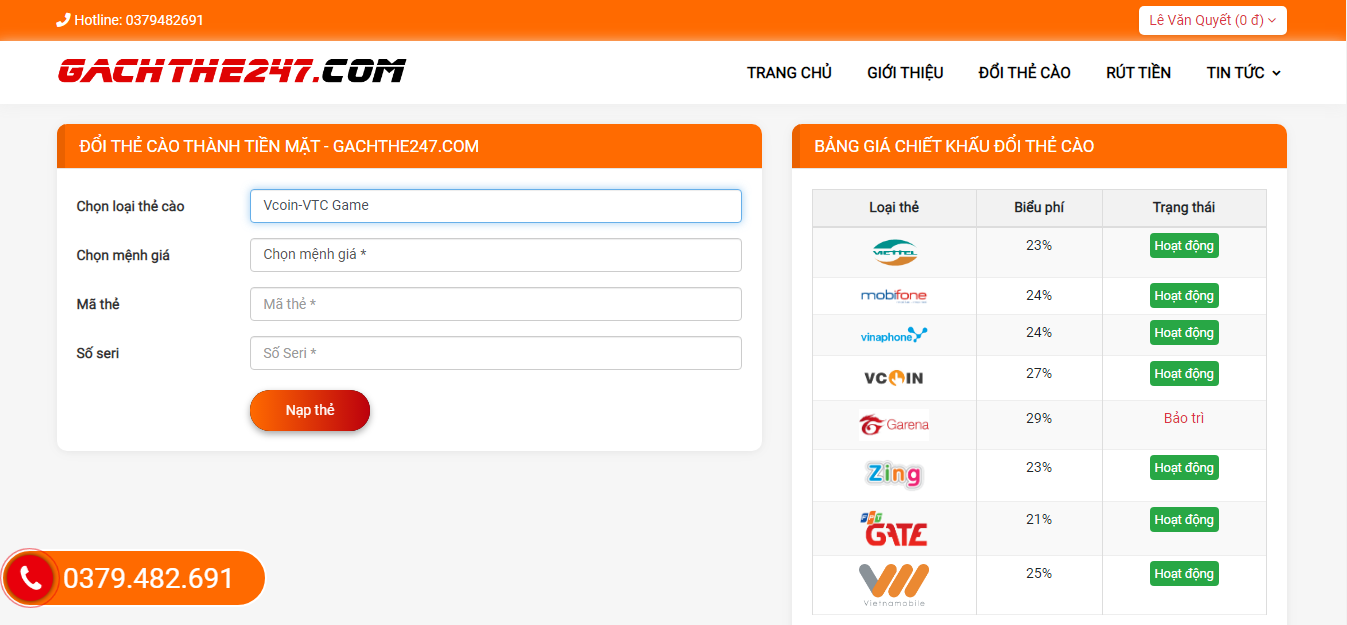Click the GACHTHE247.COM site logo
The height and width of the screenshot is (625, 1347).
click(x=232, y=71)
